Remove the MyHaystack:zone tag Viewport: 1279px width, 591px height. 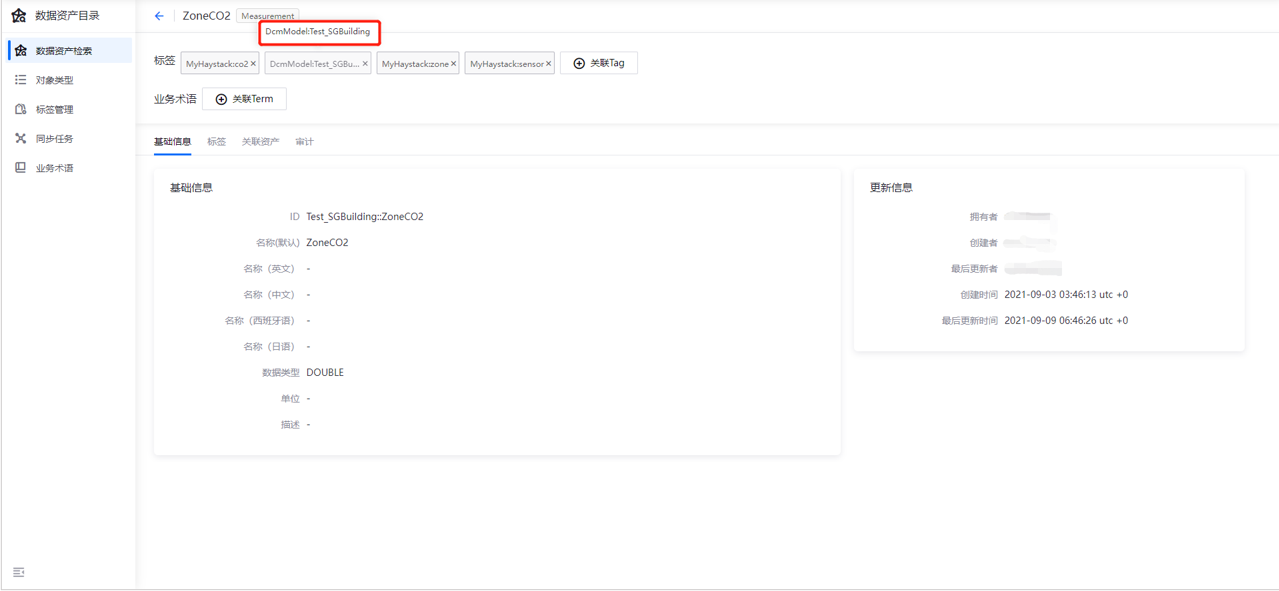453,64
